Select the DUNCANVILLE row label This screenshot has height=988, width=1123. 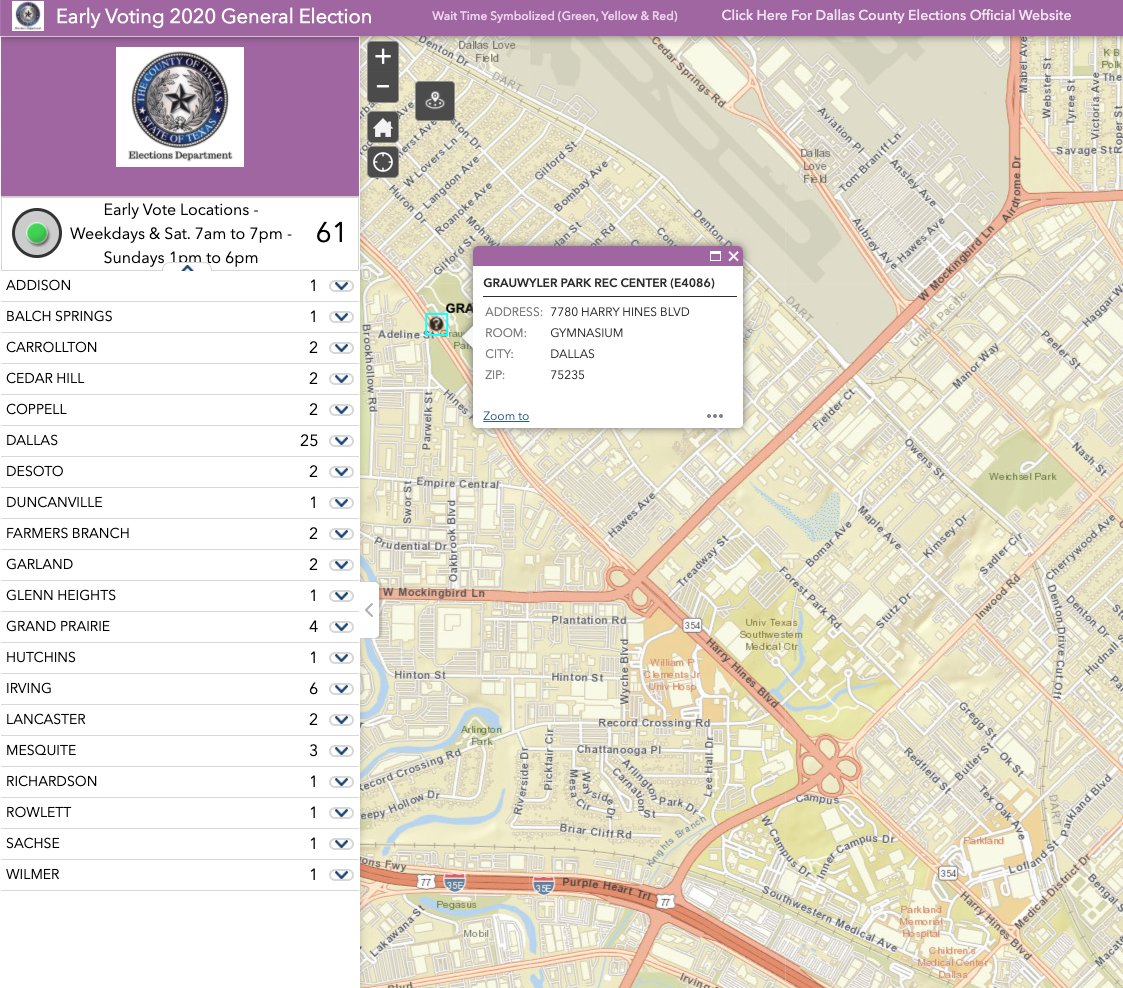tap(54, 502)
